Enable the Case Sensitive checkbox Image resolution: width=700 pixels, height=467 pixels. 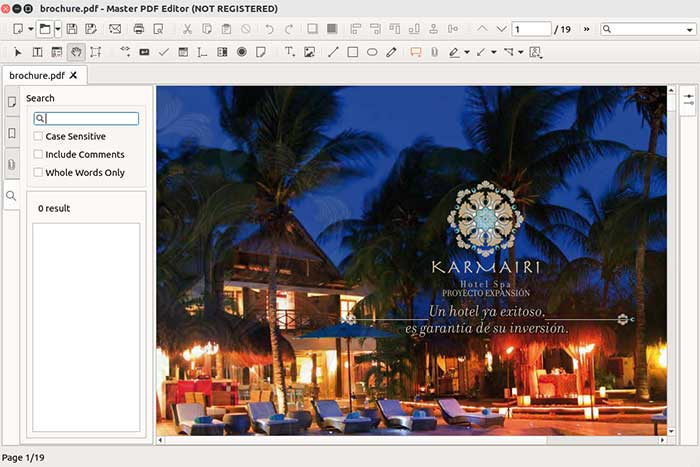click(38, 136)
